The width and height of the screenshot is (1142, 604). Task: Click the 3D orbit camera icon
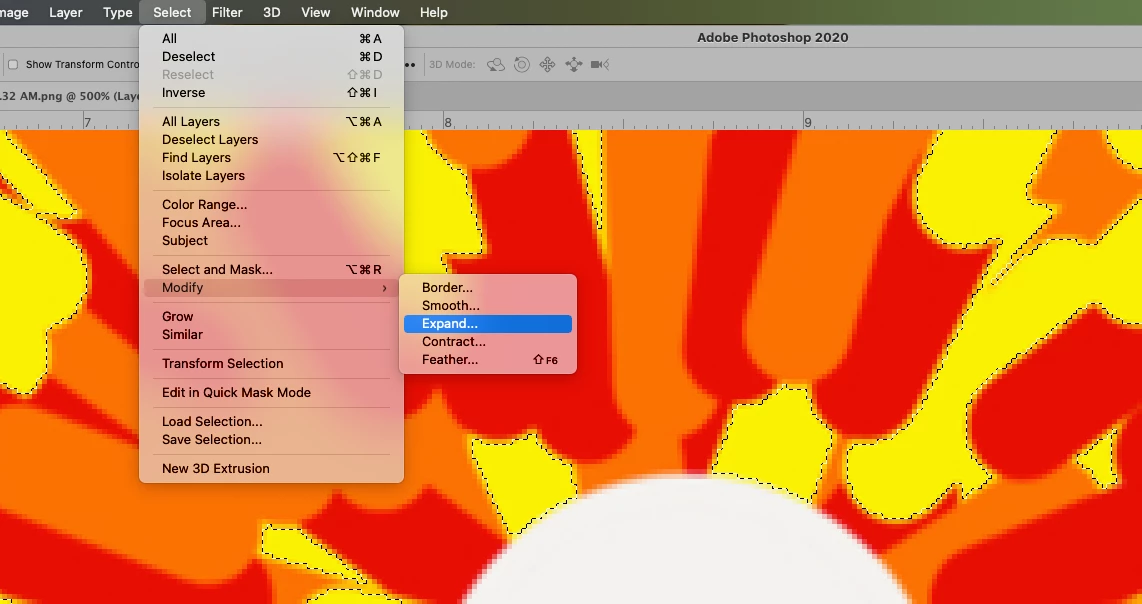click(496, 65)
